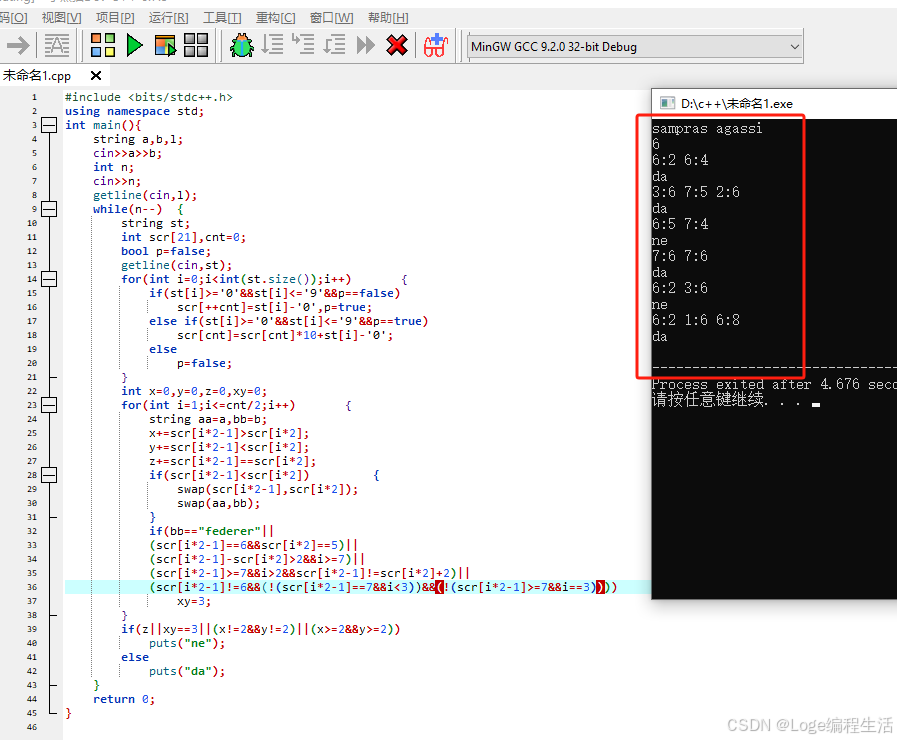
Task: Click the 'puts("ne");' line
Action: pos(187,643)
